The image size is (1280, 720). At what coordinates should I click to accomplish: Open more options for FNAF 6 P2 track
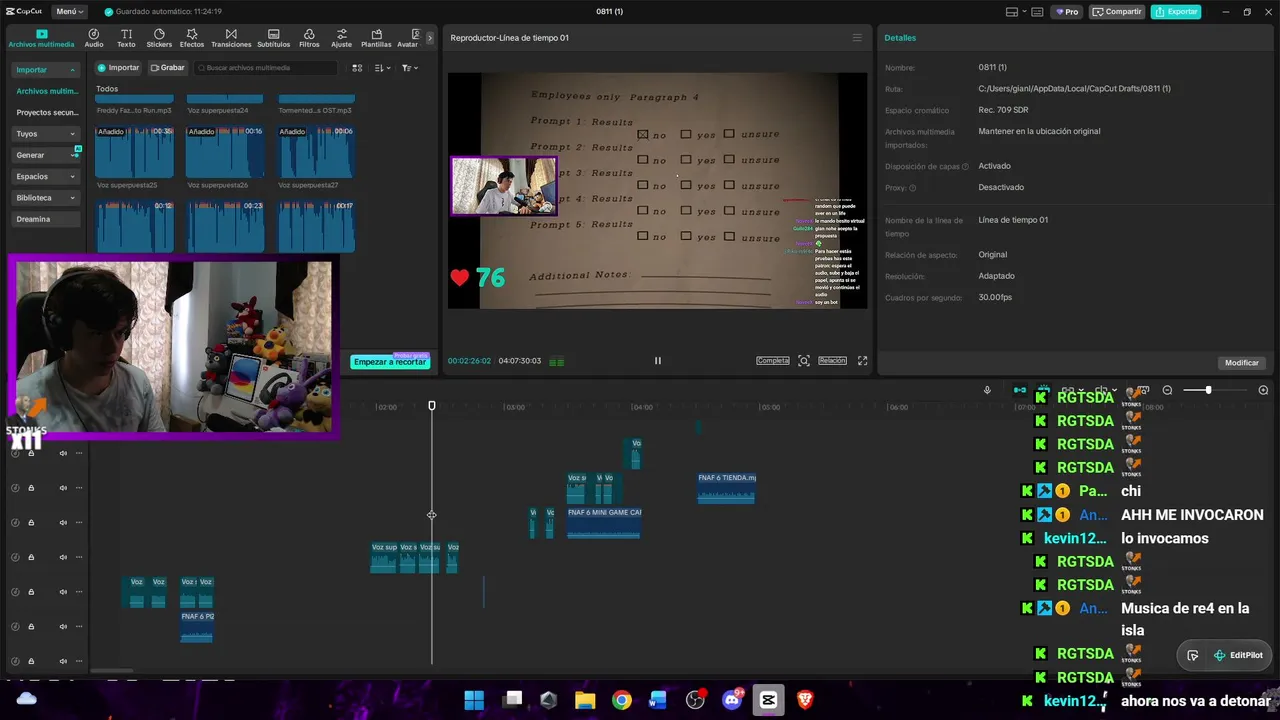pyautogui.click(x=79, y=626)
